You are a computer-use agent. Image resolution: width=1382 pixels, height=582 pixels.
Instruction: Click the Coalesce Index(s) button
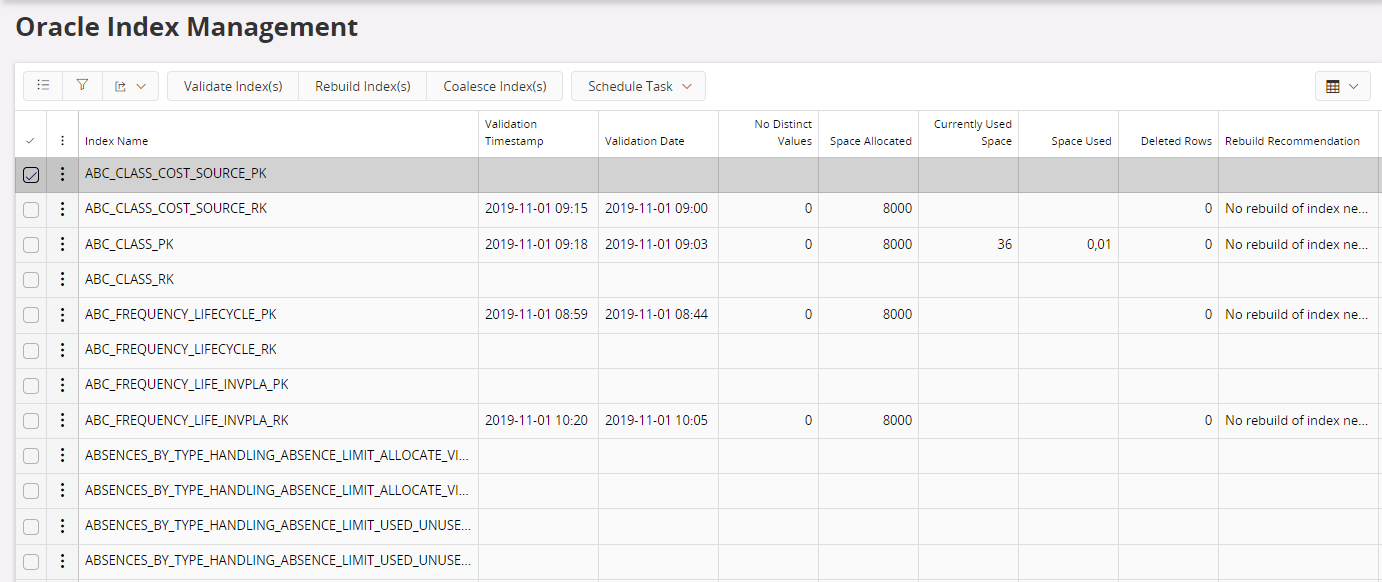(494, 86)
